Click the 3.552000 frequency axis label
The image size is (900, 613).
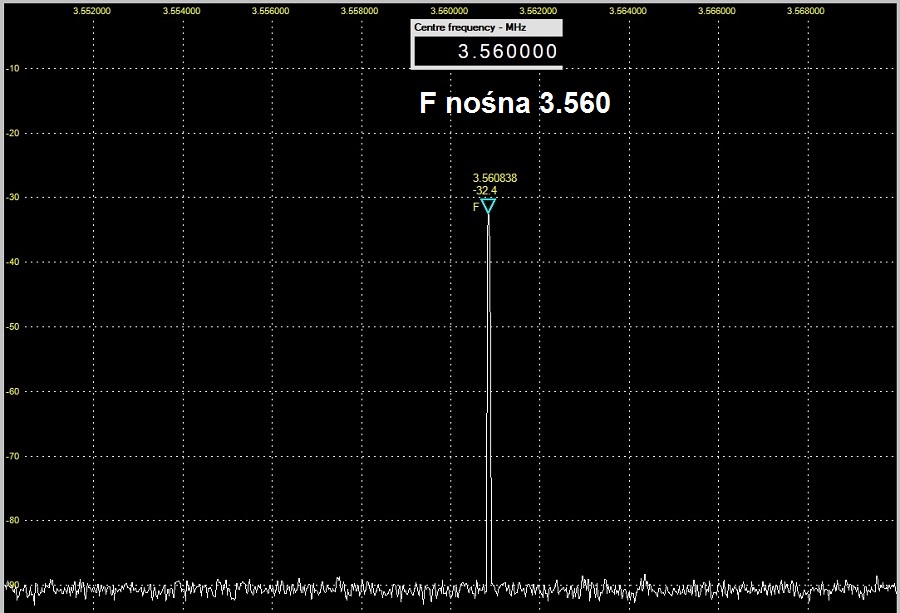93,11
